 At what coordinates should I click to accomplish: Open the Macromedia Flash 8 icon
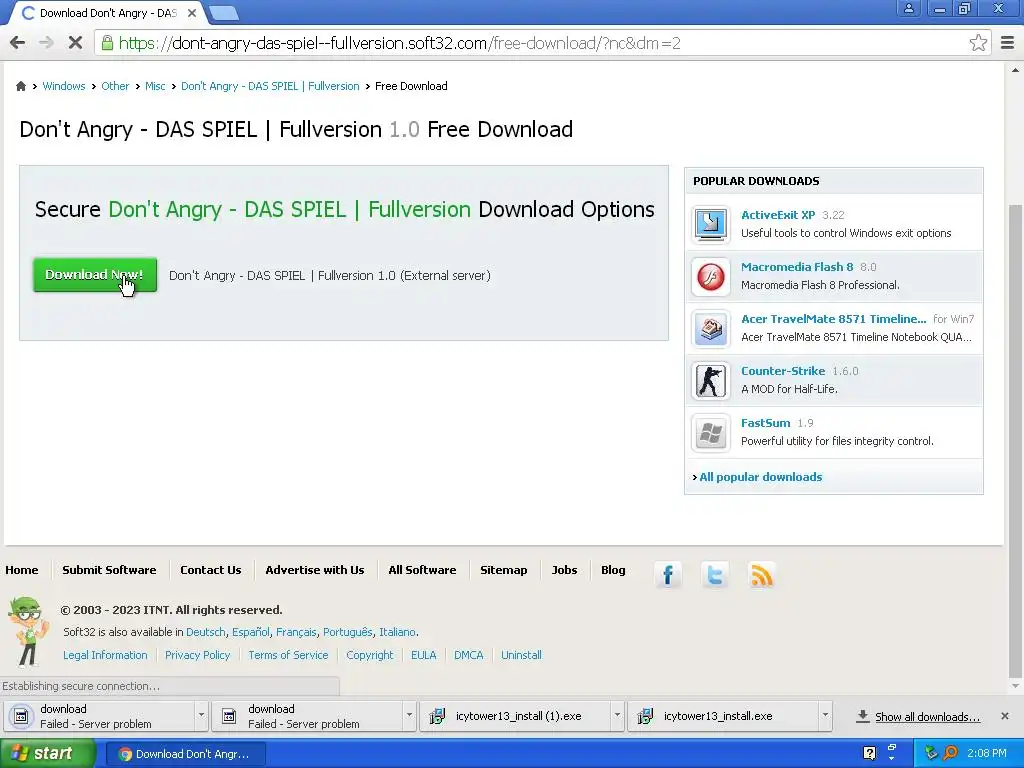tap(711, 276)
